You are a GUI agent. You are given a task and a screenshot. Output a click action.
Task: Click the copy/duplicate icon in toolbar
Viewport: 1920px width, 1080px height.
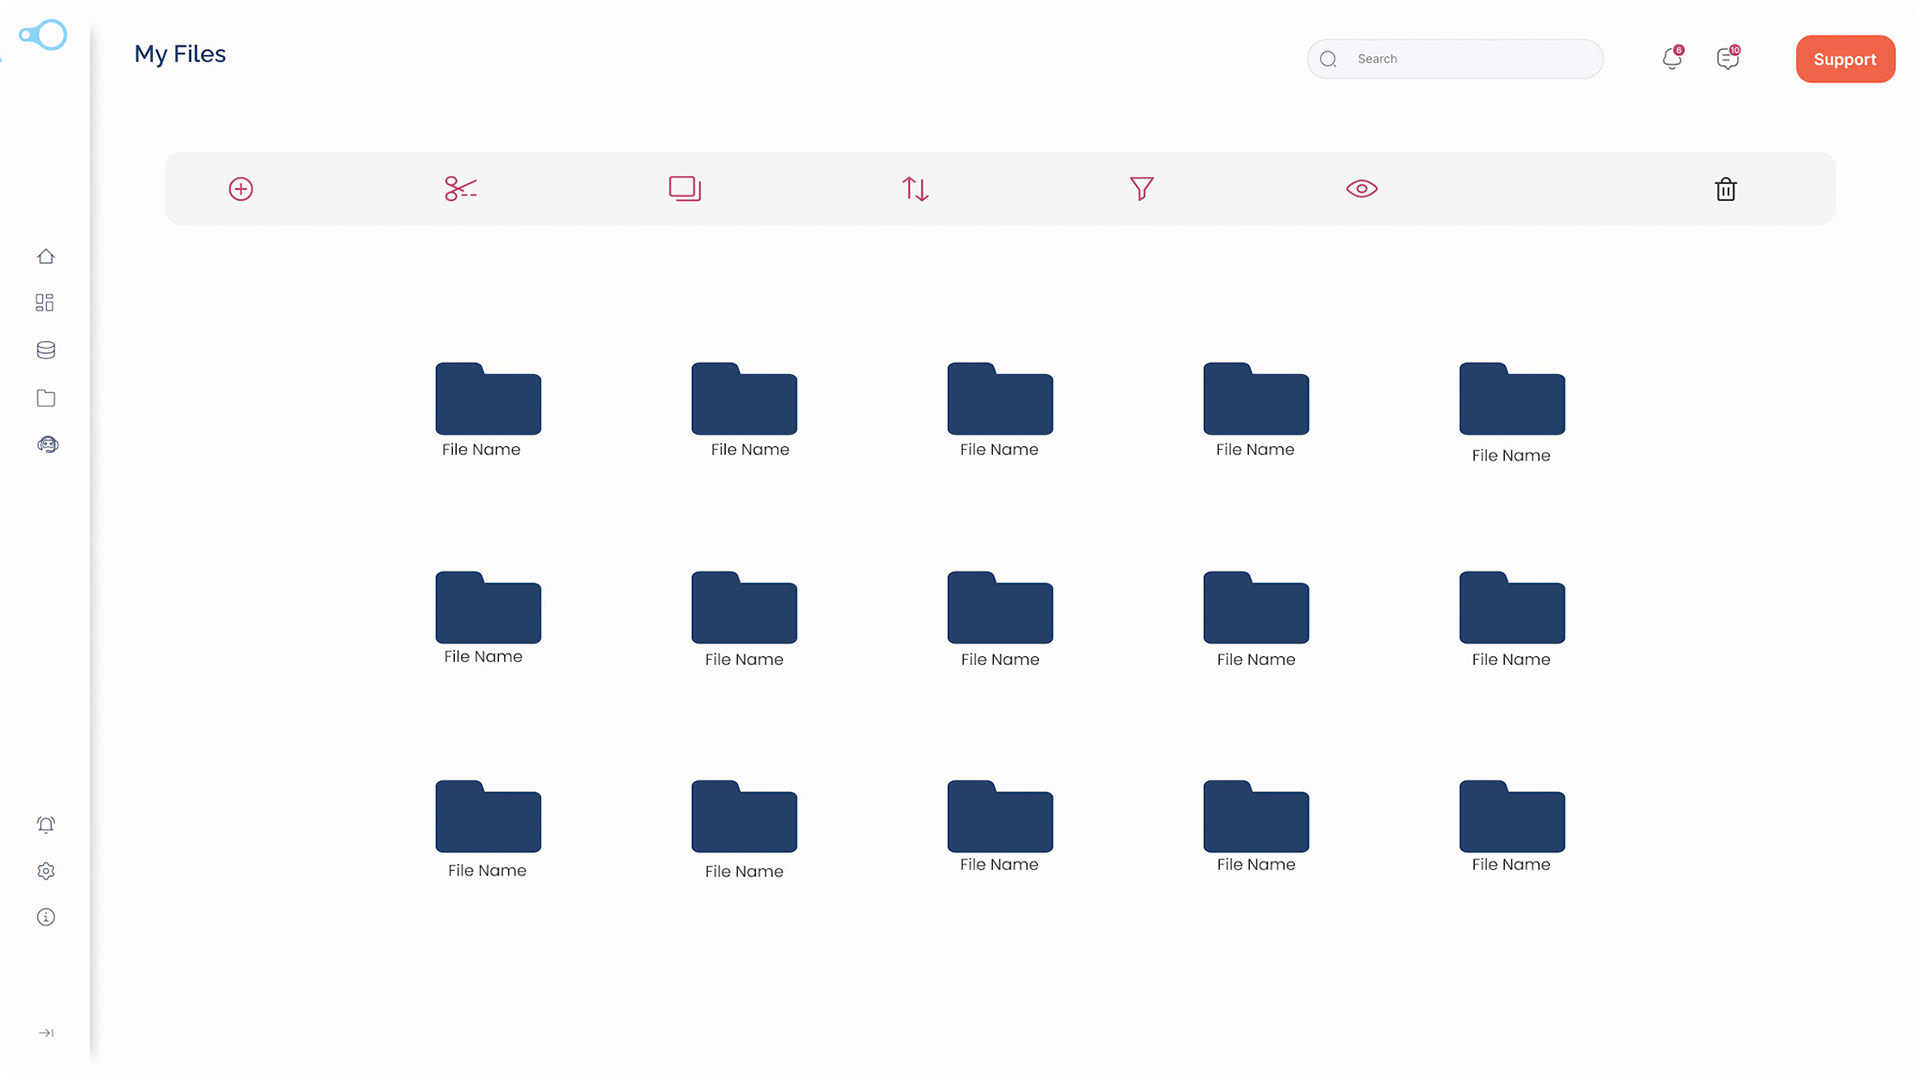pos(685,189)
